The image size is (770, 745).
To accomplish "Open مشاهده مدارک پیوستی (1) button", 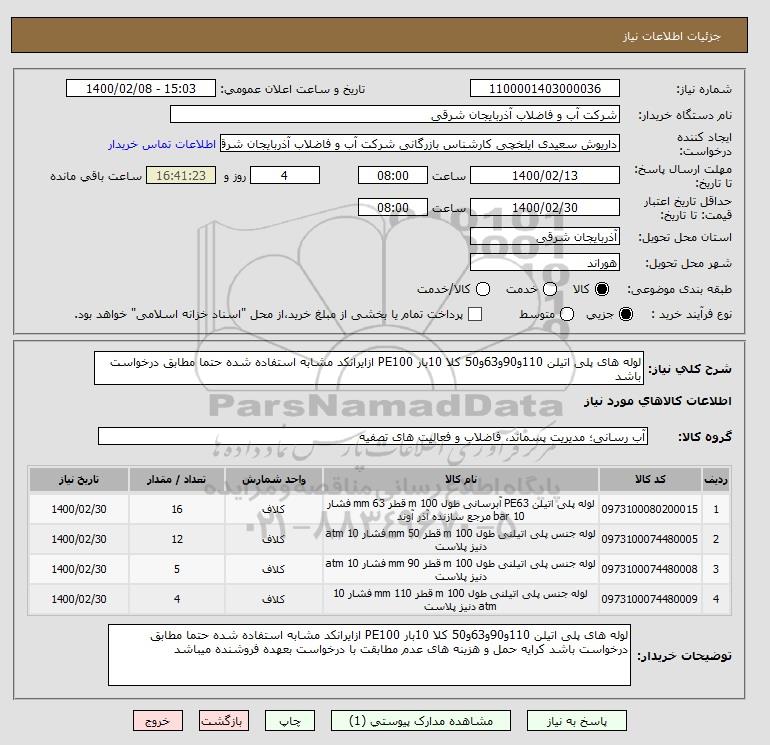I will [421, 721].
